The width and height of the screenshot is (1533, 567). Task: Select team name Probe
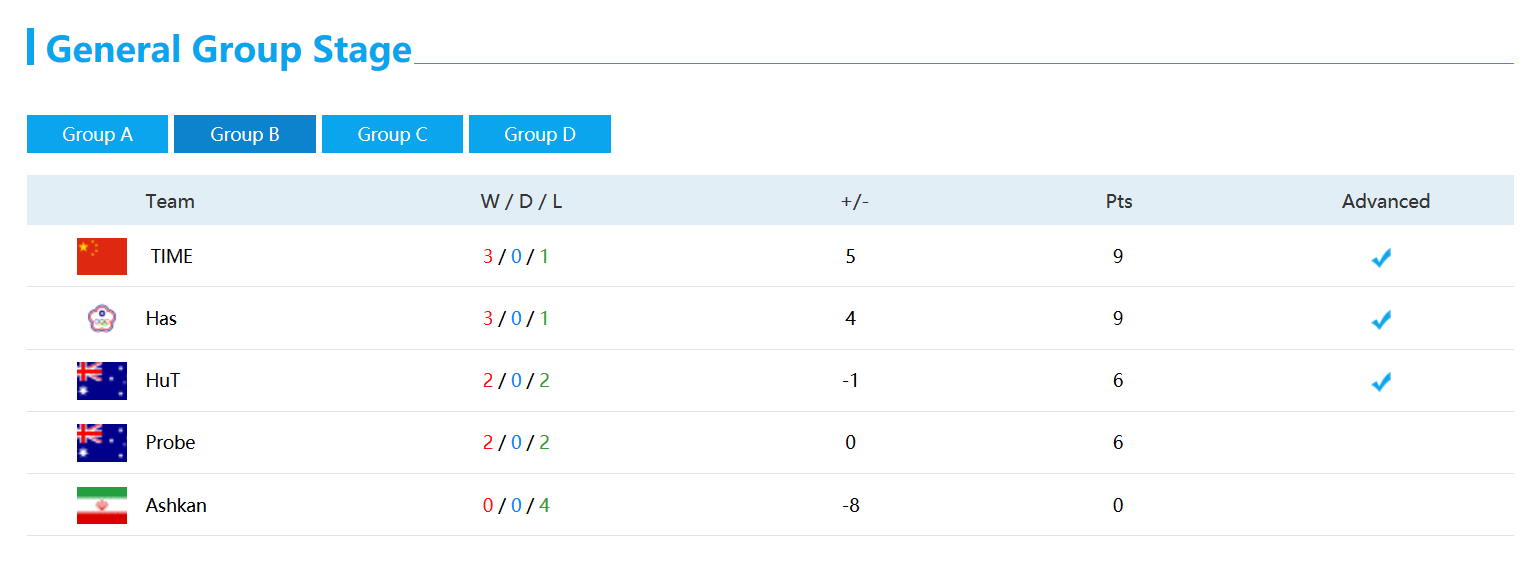170,442
